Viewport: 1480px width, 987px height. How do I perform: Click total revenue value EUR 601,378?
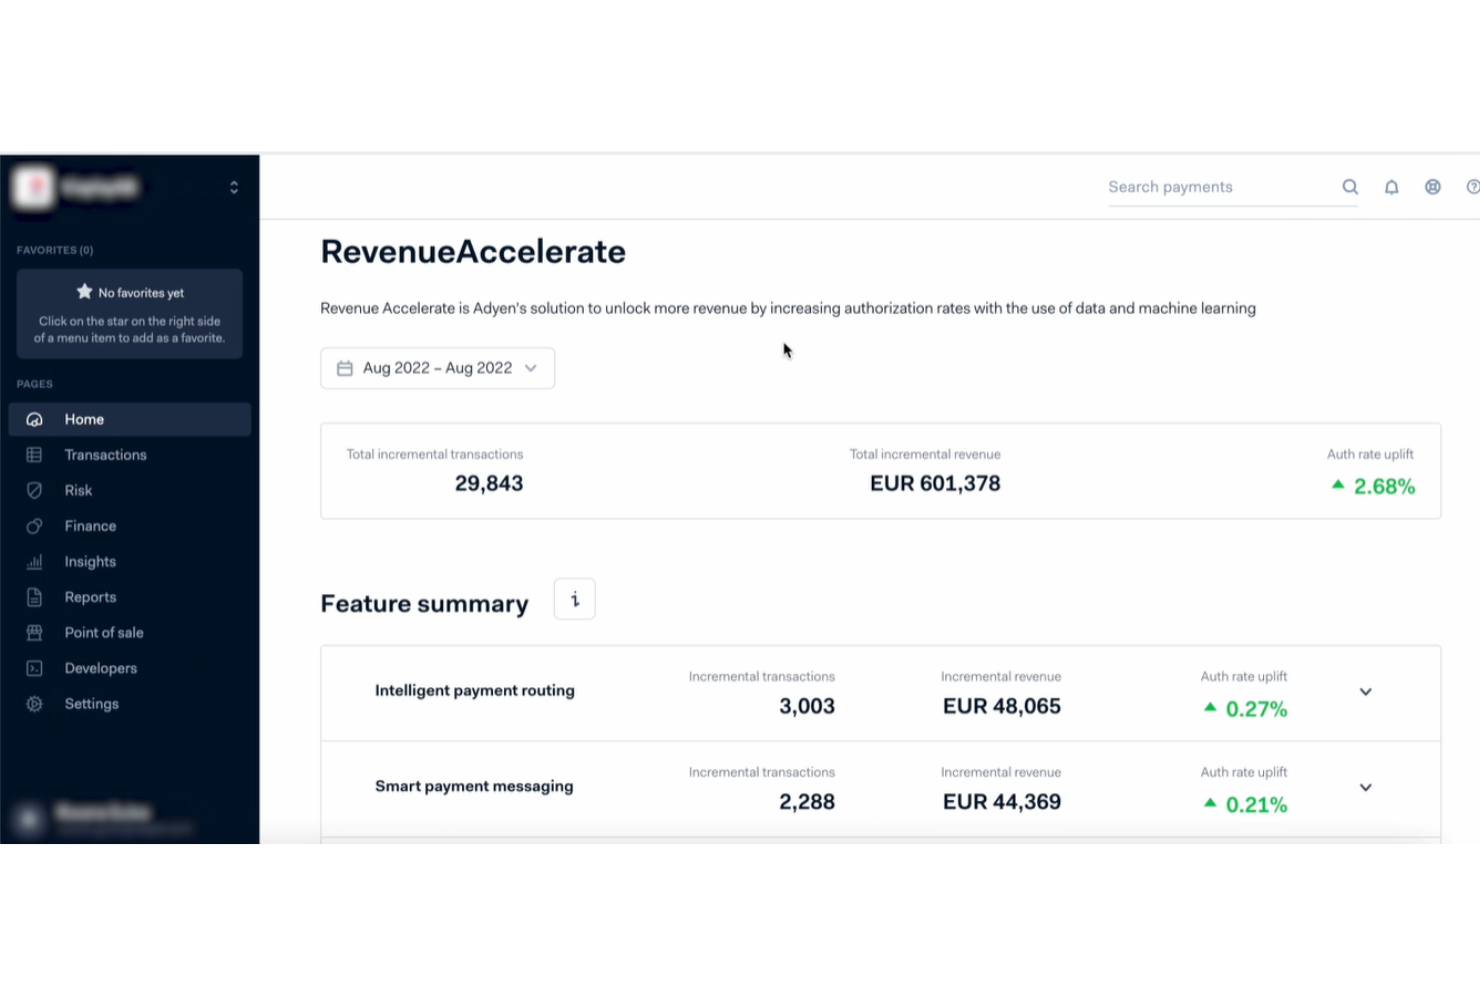click(x=935, y=484)
